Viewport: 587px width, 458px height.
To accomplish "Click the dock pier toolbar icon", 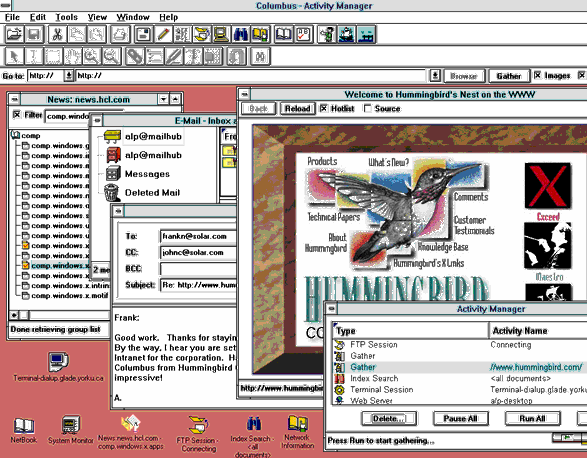I will coord(366,34).
